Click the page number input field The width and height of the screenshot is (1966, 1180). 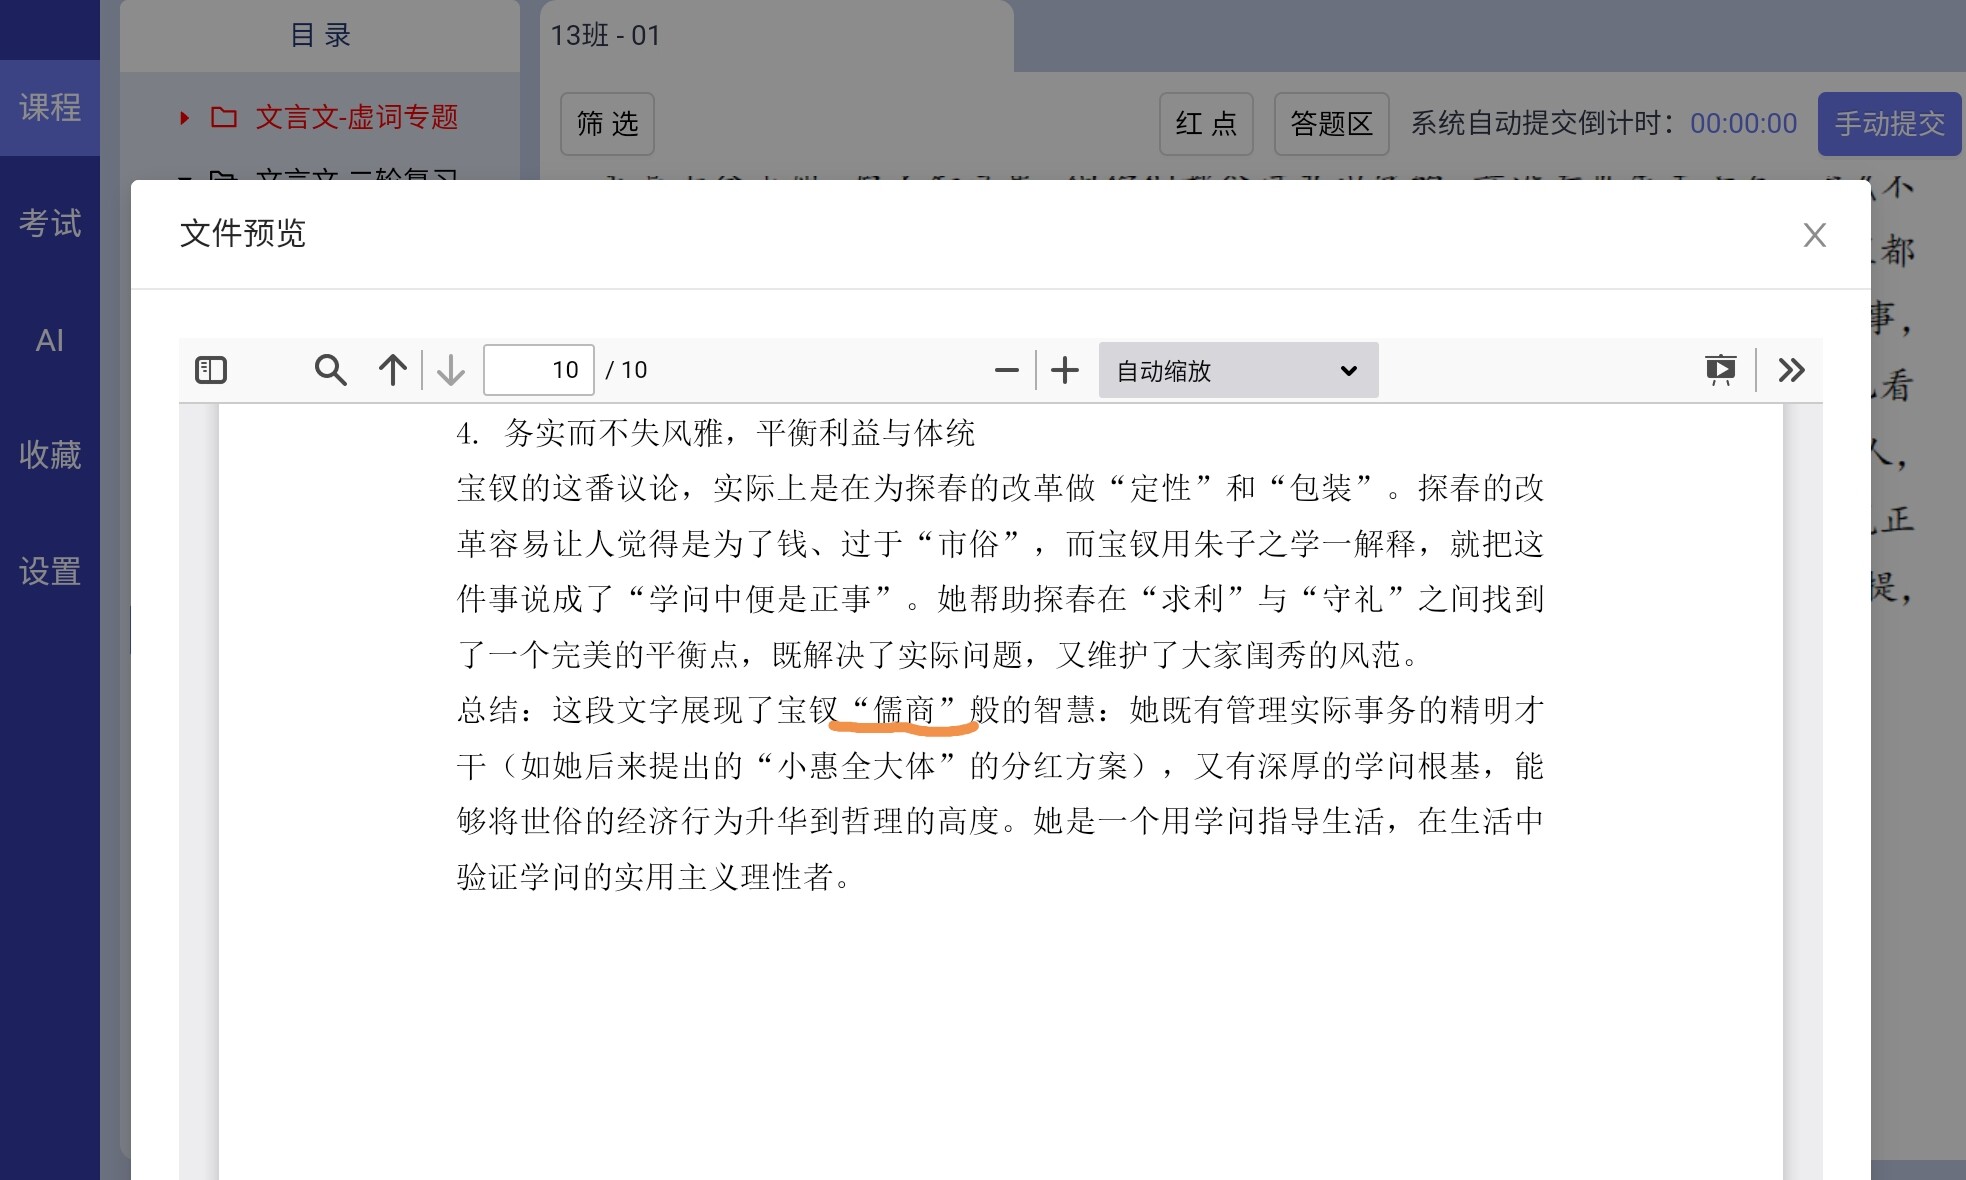pyautogui.click(x=539, y=370)
